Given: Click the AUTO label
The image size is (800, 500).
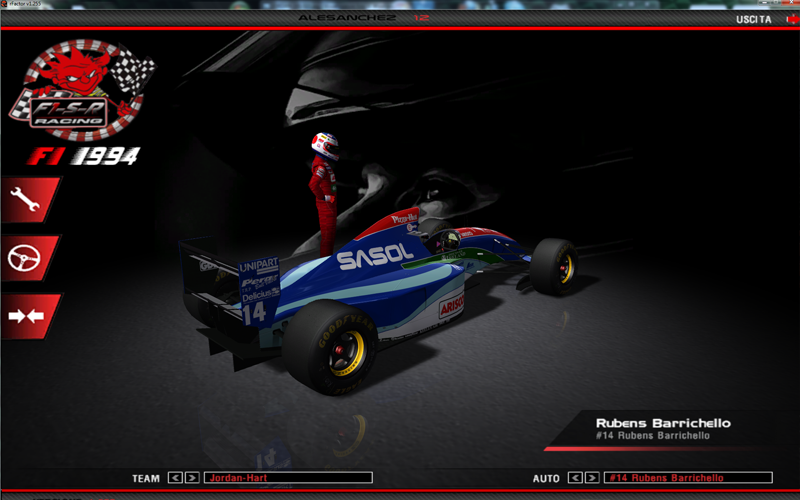Looking at the screenshot, I should [x=546, y=478].
